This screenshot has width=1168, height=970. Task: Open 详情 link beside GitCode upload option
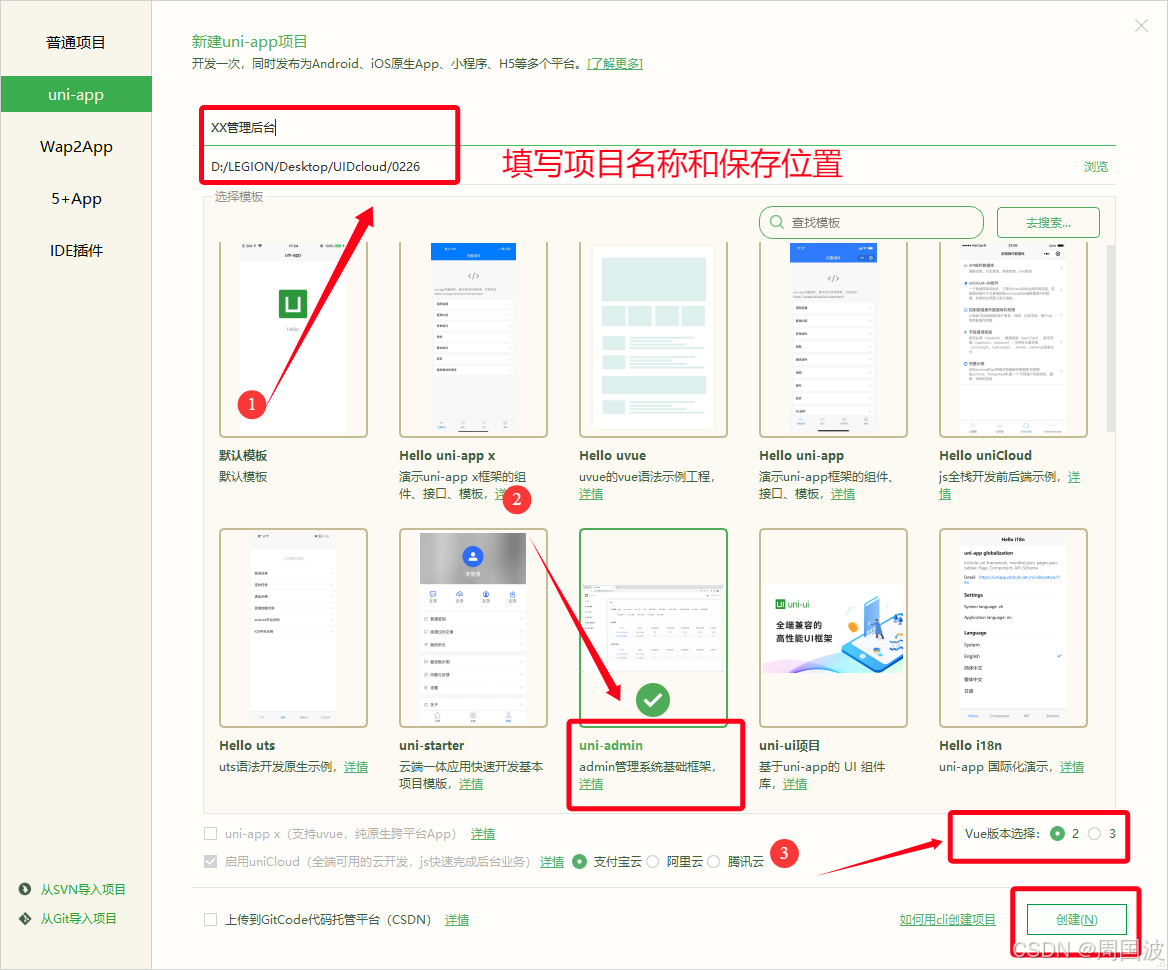coord(457,920)
